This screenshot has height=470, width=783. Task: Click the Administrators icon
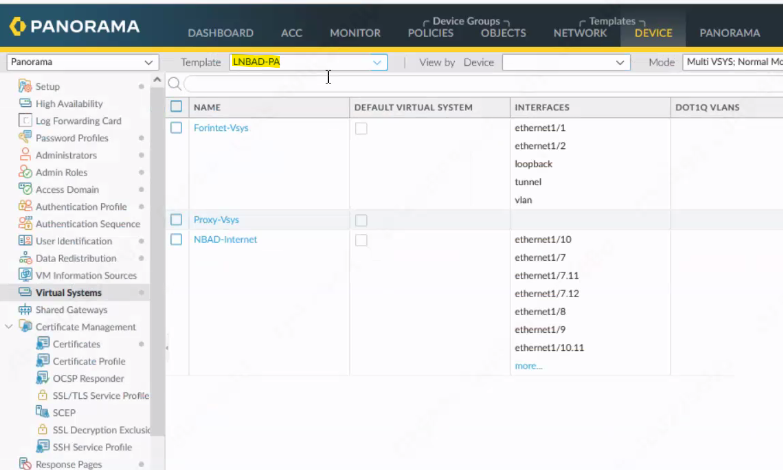(x=26, y=155)
